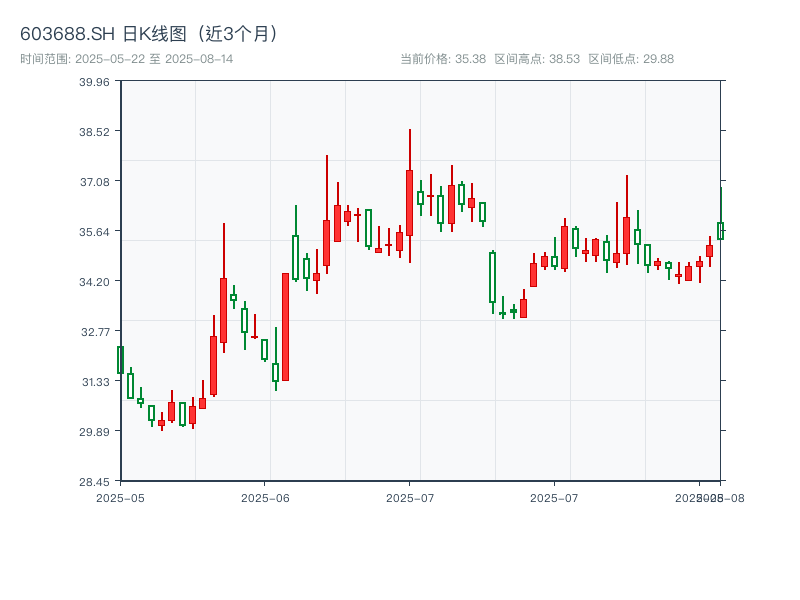Select the first green candlestick at chart start

point(120,360)
